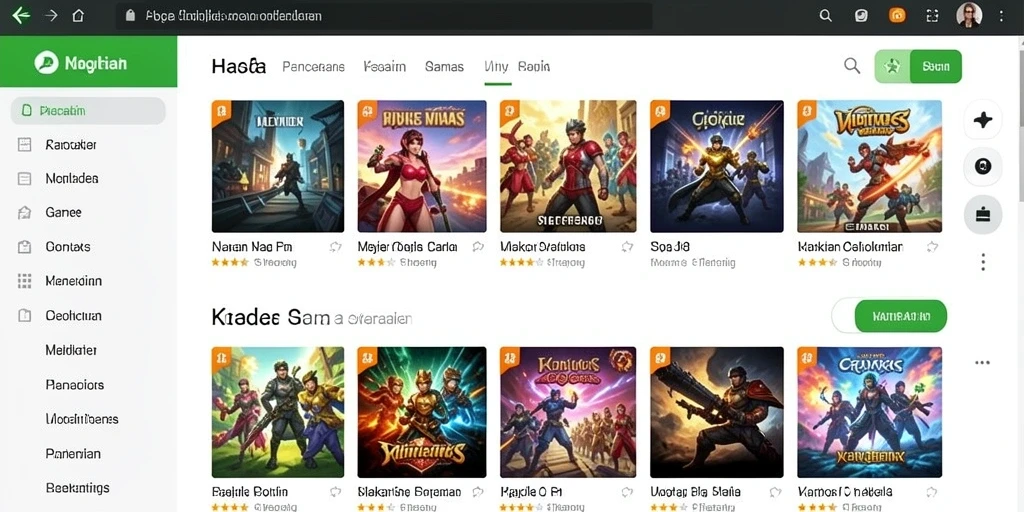Click the magnifier icon in browser toolbar

click(825, 16)
